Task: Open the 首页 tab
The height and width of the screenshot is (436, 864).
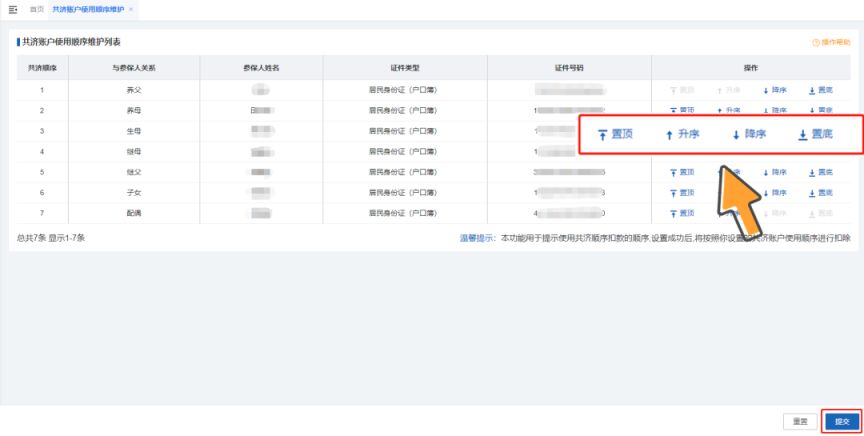Action: pyautogui.click(x=36, y=9)
